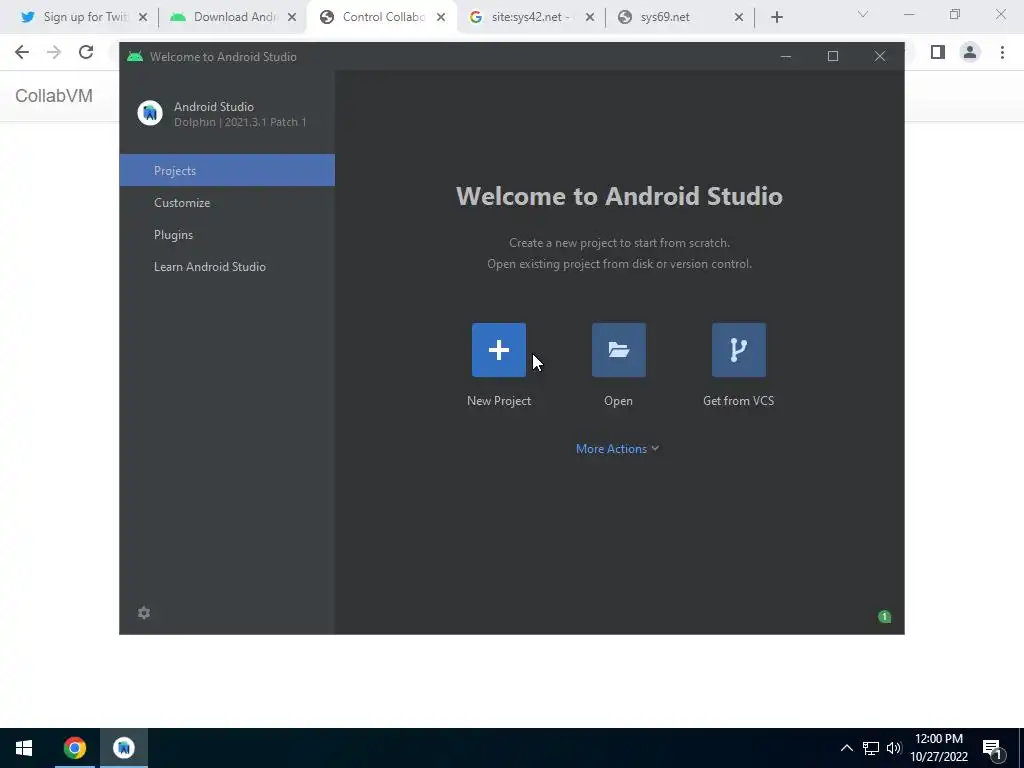
Task: Click the Android icon in window title bar
Action: coord(135,57)
